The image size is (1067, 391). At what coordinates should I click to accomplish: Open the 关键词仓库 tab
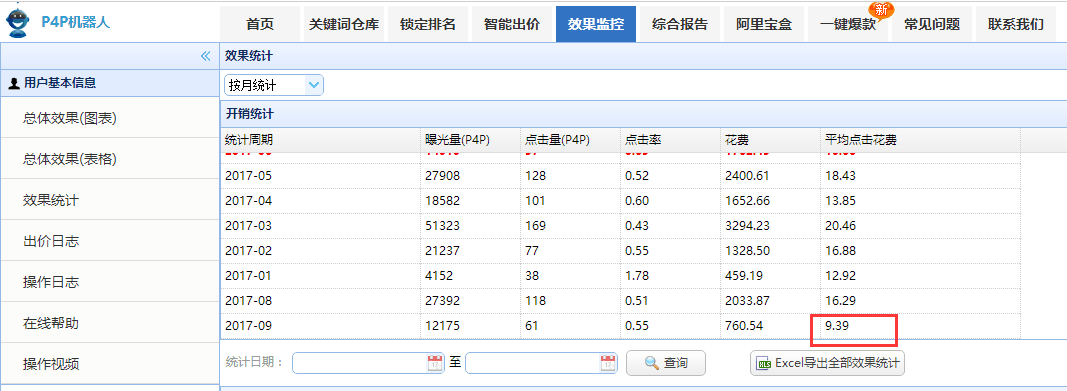tap(344, 24)
